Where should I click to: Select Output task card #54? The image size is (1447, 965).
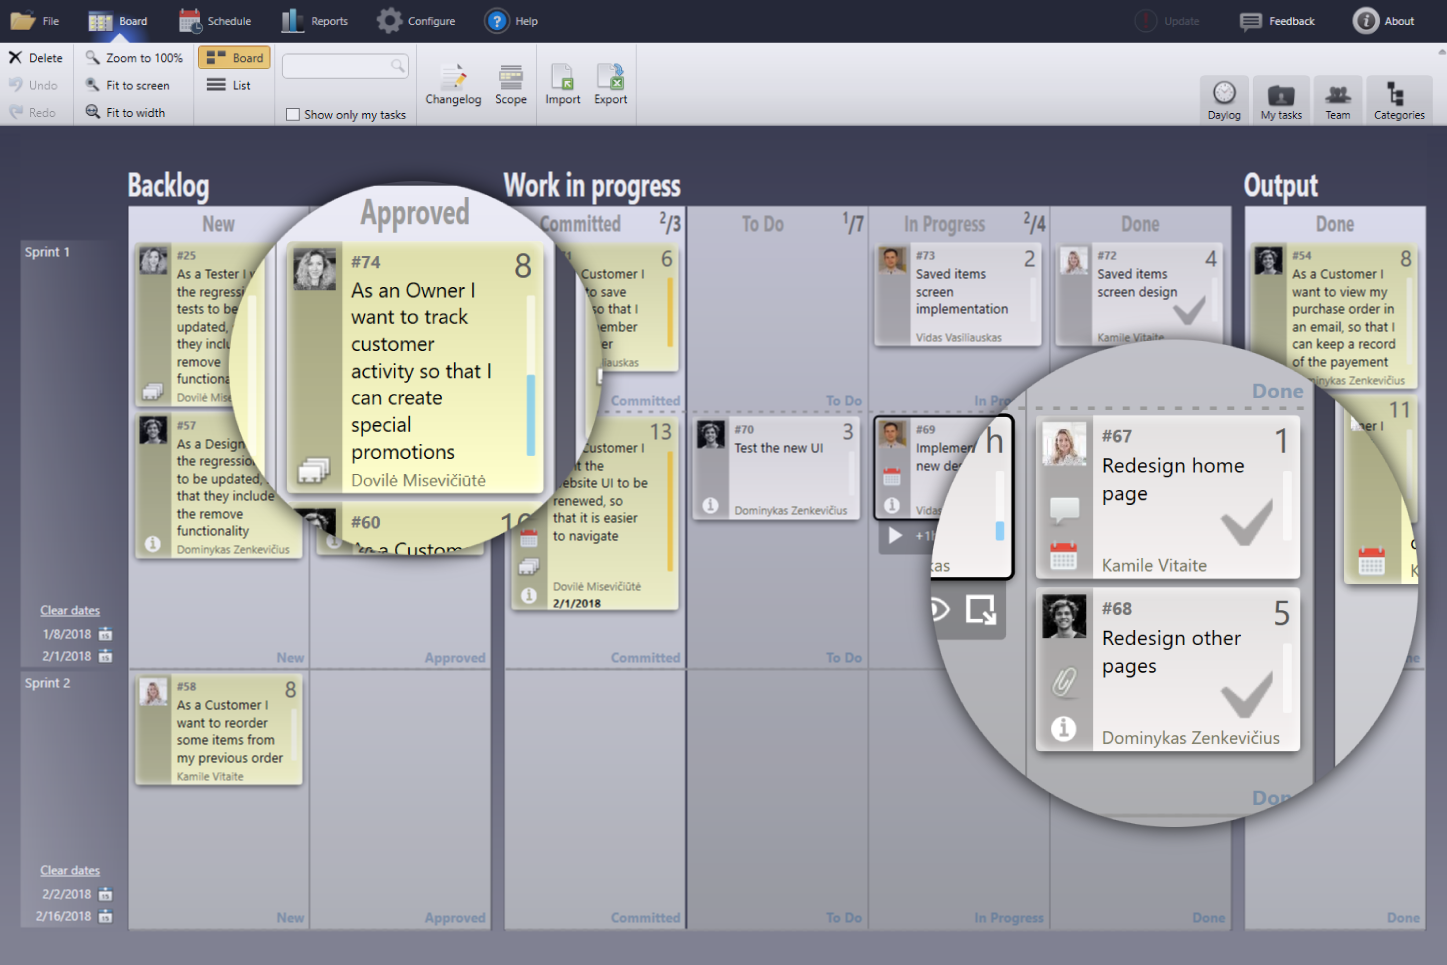1336,316
